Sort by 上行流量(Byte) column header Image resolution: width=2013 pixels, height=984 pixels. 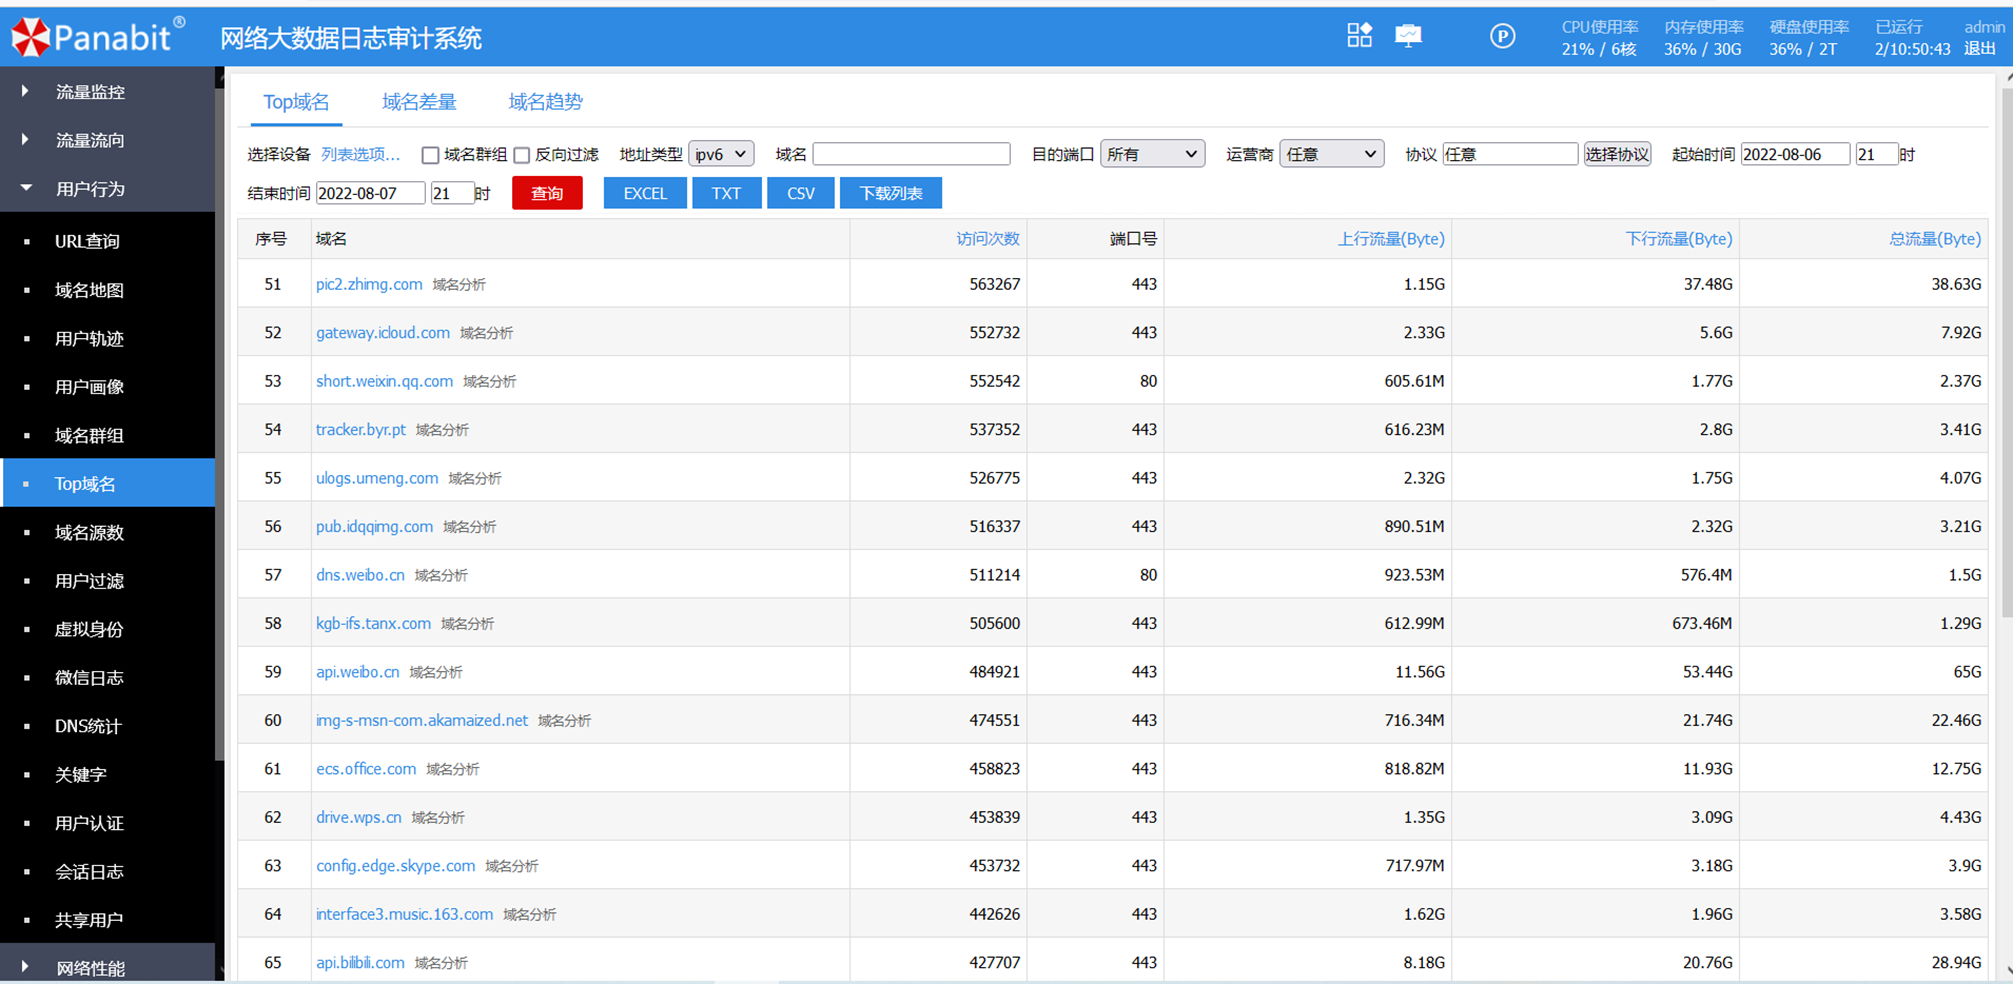point(1391,239)
